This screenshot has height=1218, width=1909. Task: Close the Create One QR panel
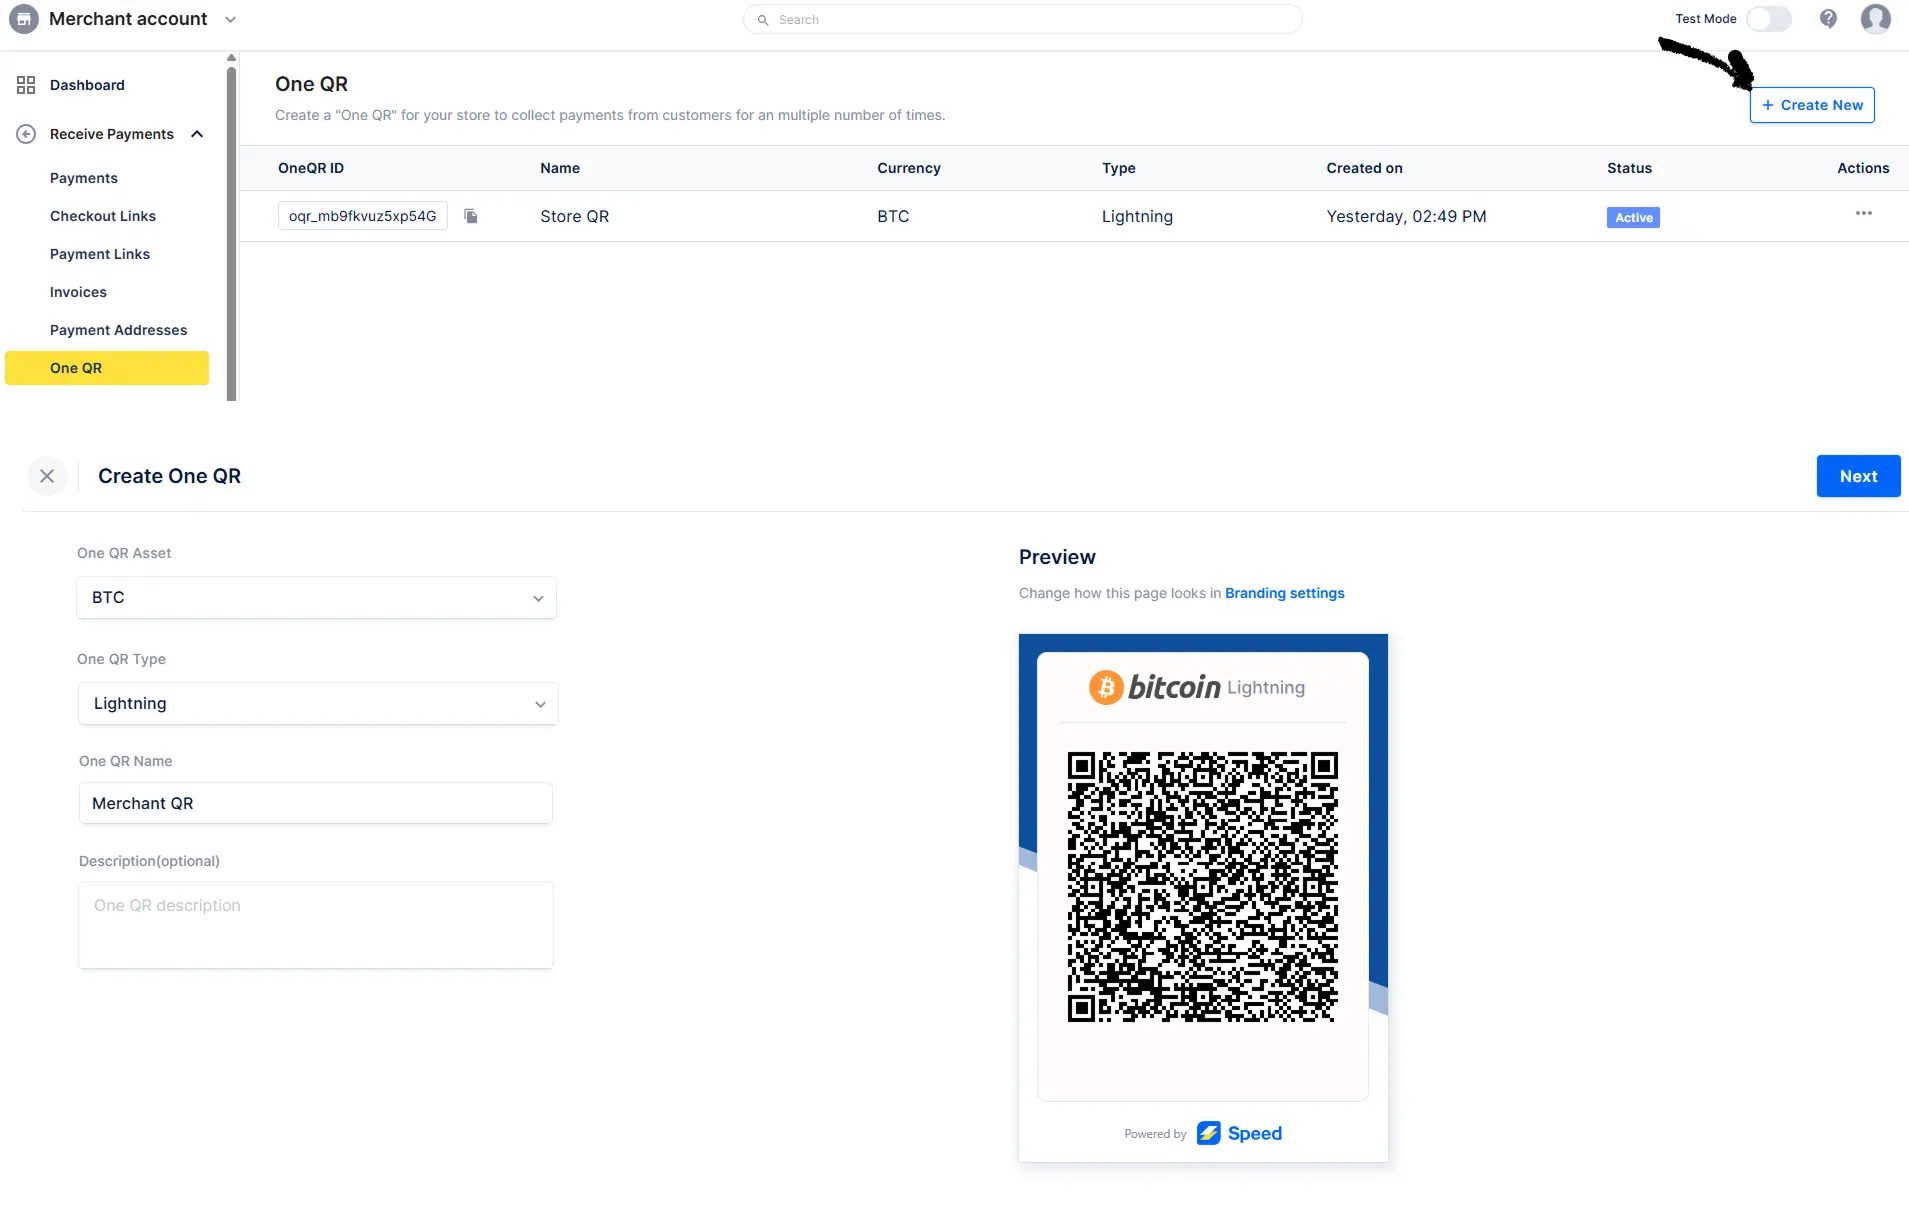[x=47, y=476]
